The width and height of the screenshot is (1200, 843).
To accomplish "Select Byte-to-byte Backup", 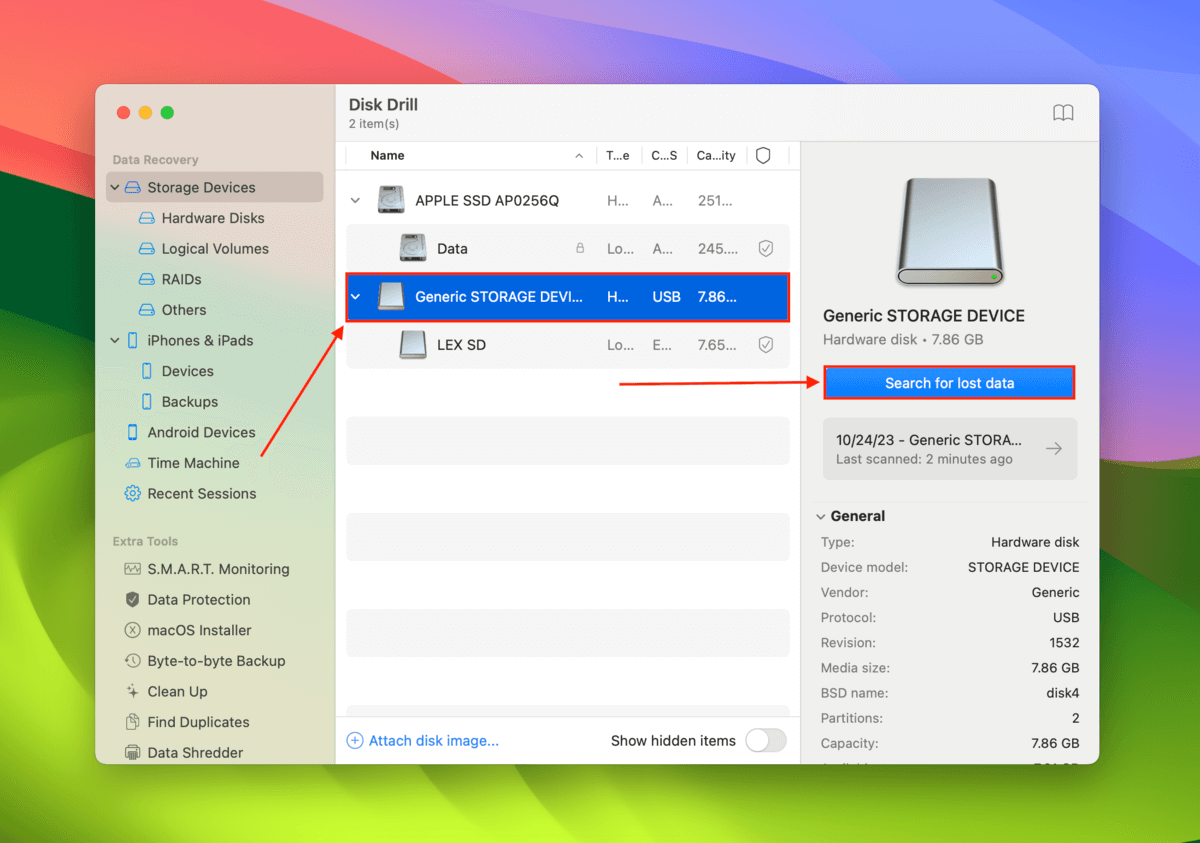I will click(205, 661).
